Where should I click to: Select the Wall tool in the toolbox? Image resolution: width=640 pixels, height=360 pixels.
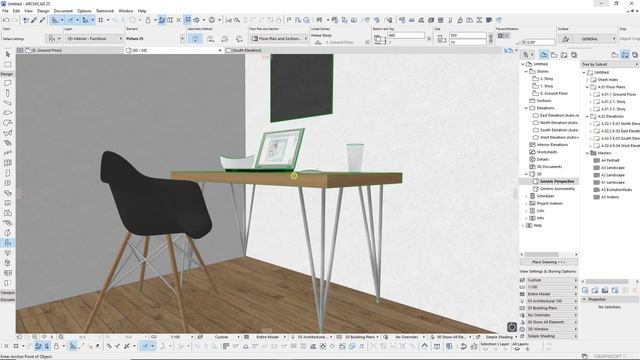(x=8, y=83)
